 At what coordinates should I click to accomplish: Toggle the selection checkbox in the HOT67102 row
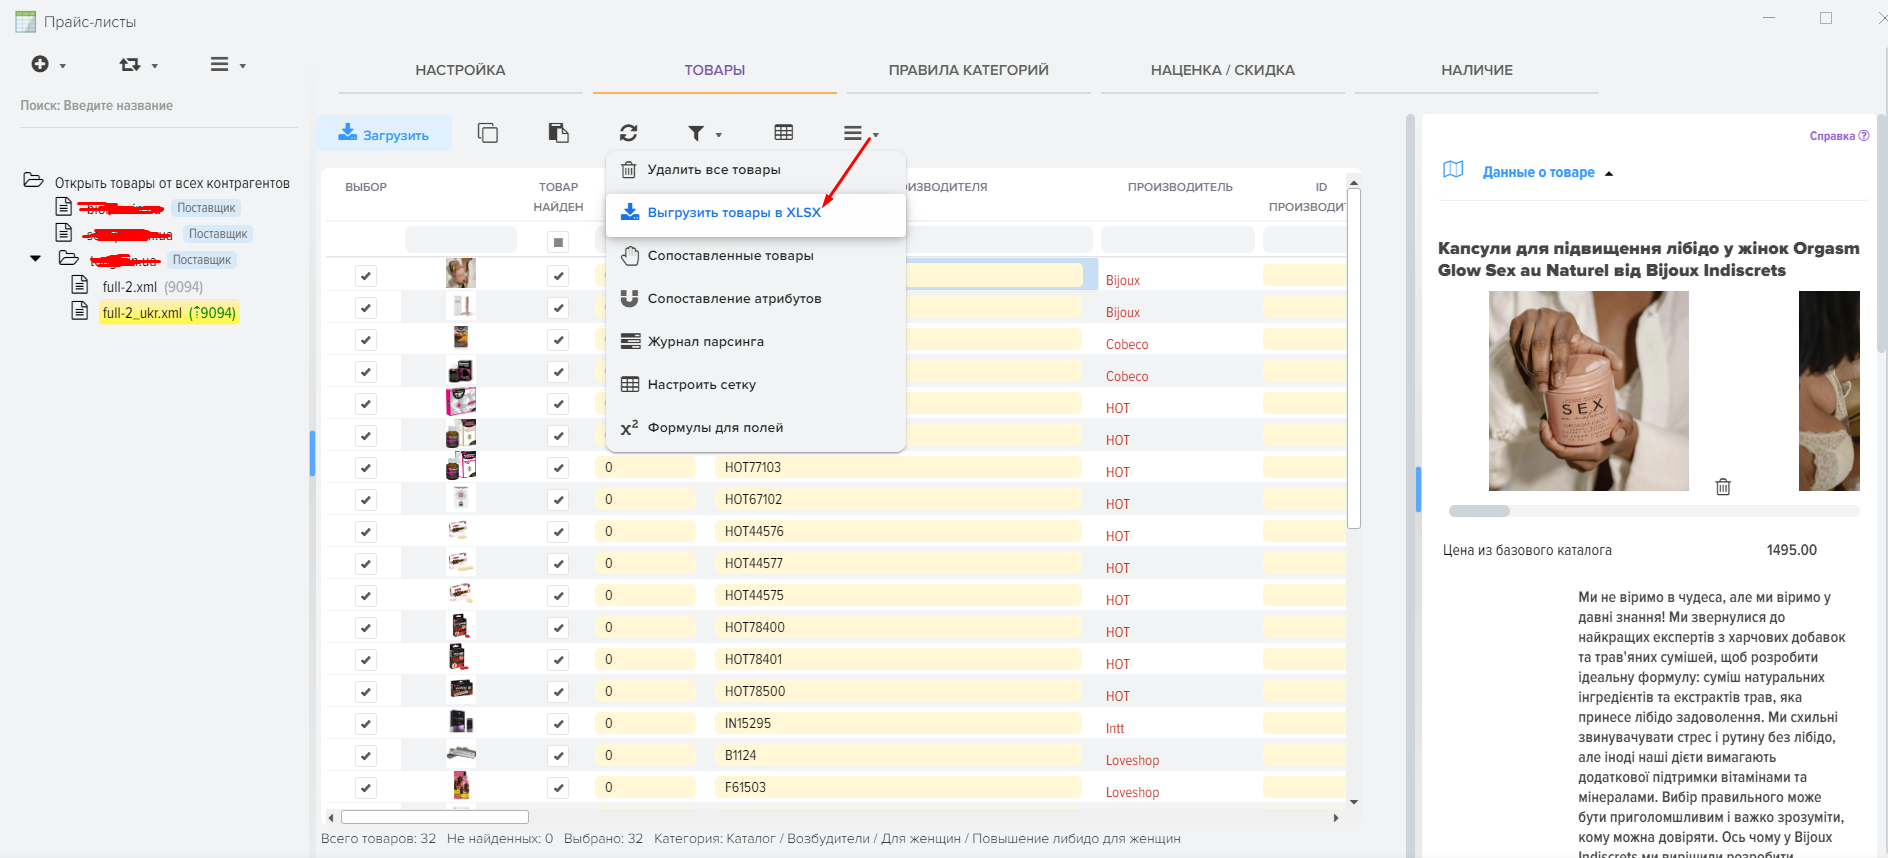[x=366, y=500]
